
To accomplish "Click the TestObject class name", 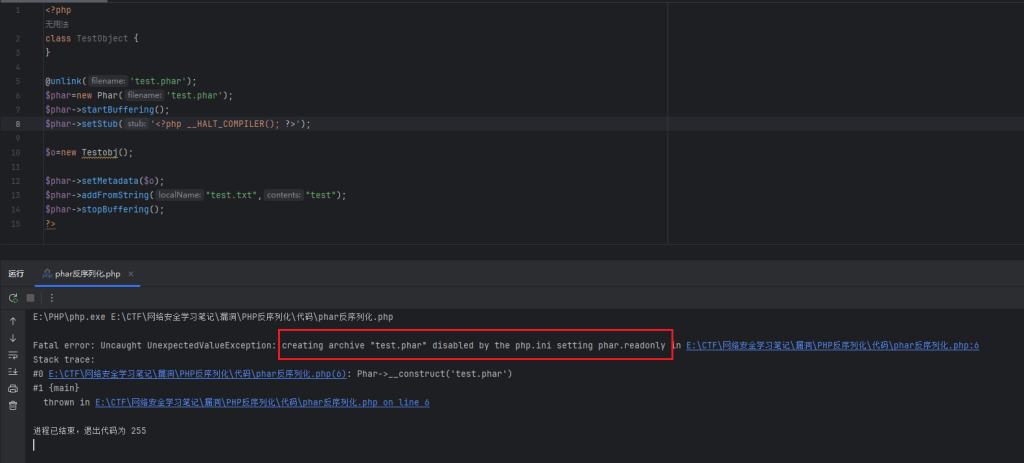I will tap(103, 38).
